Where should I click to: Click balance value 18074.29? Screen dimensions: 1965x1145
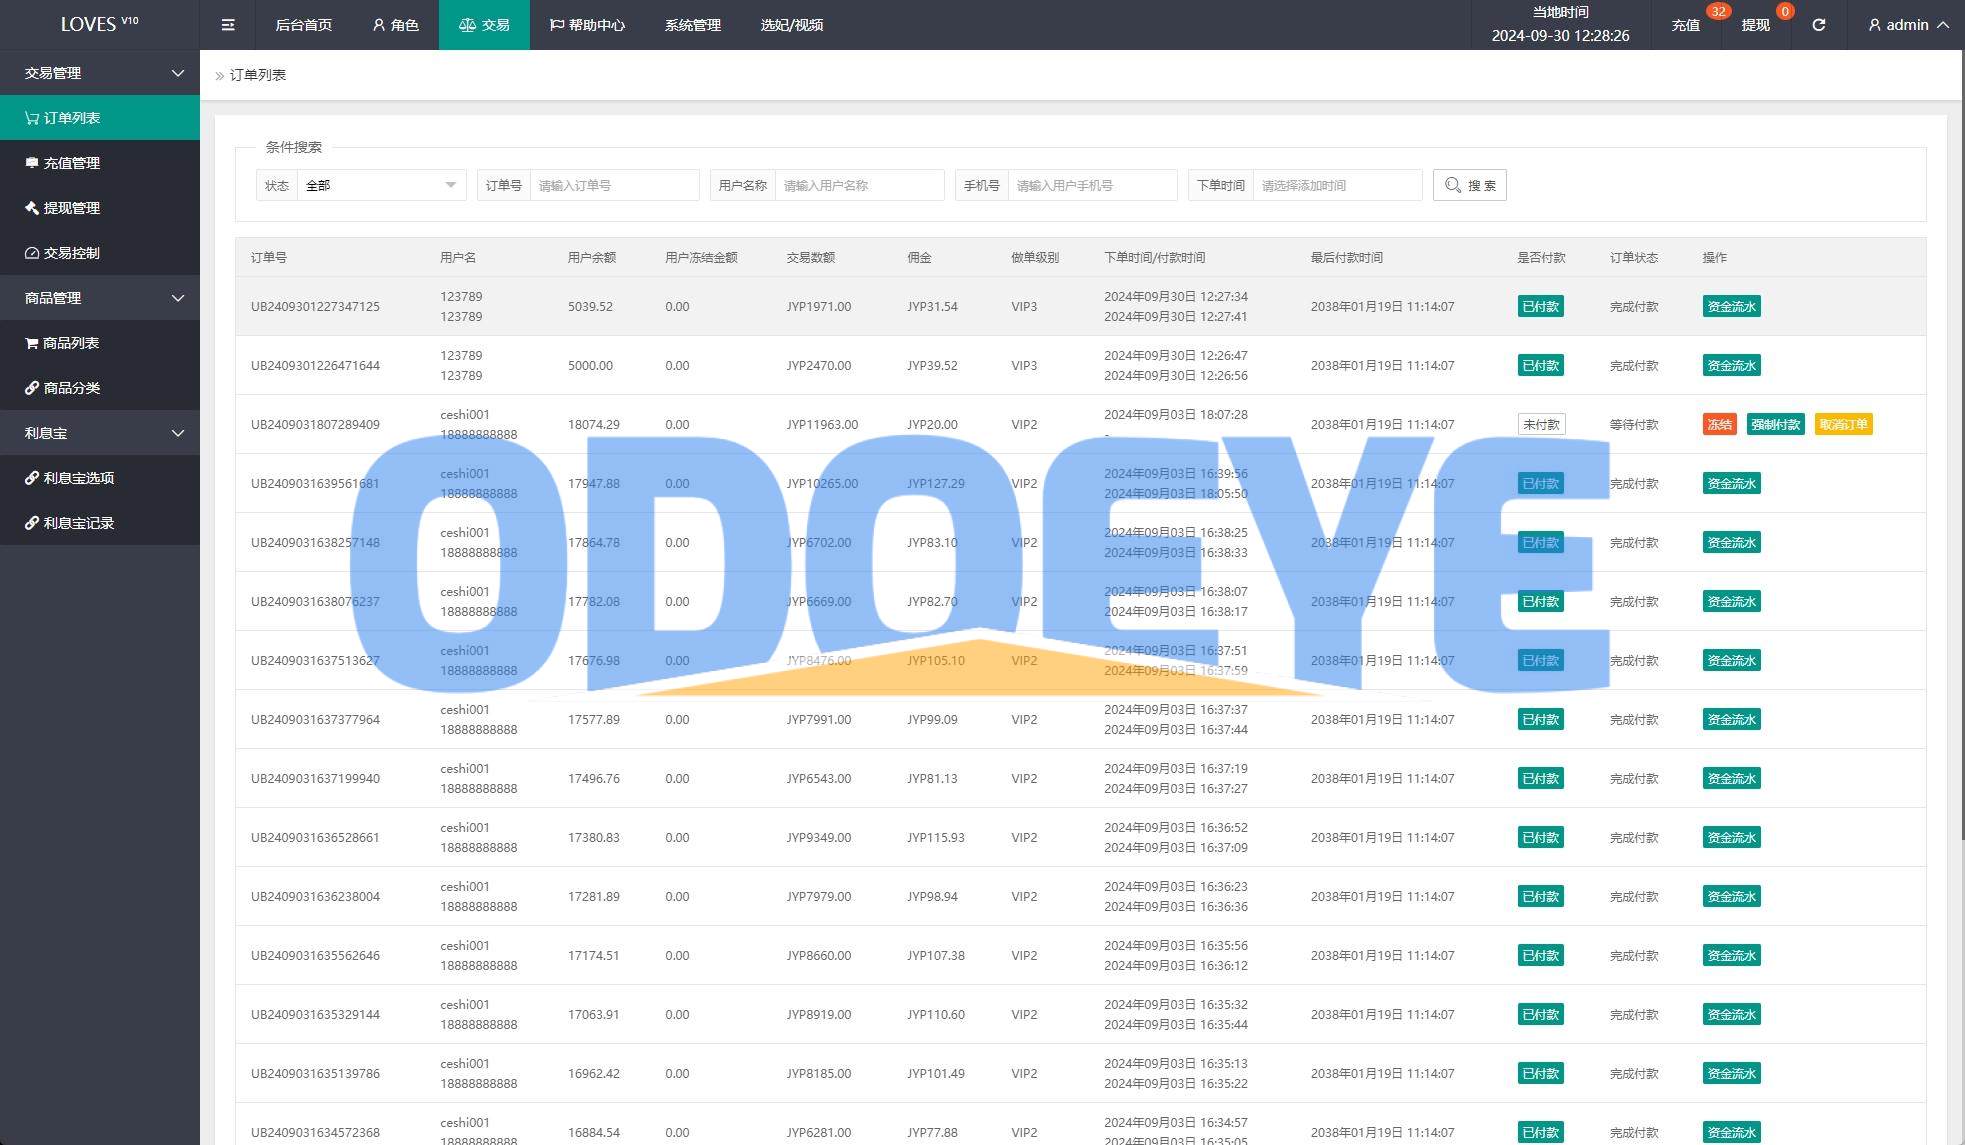point(594,424)
